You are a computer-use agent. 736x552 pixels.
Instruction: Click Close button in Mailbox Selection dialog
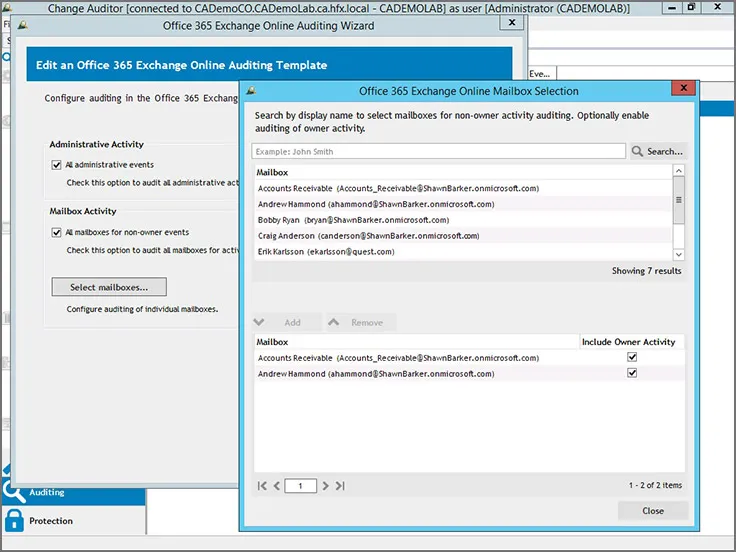point(653,511)
